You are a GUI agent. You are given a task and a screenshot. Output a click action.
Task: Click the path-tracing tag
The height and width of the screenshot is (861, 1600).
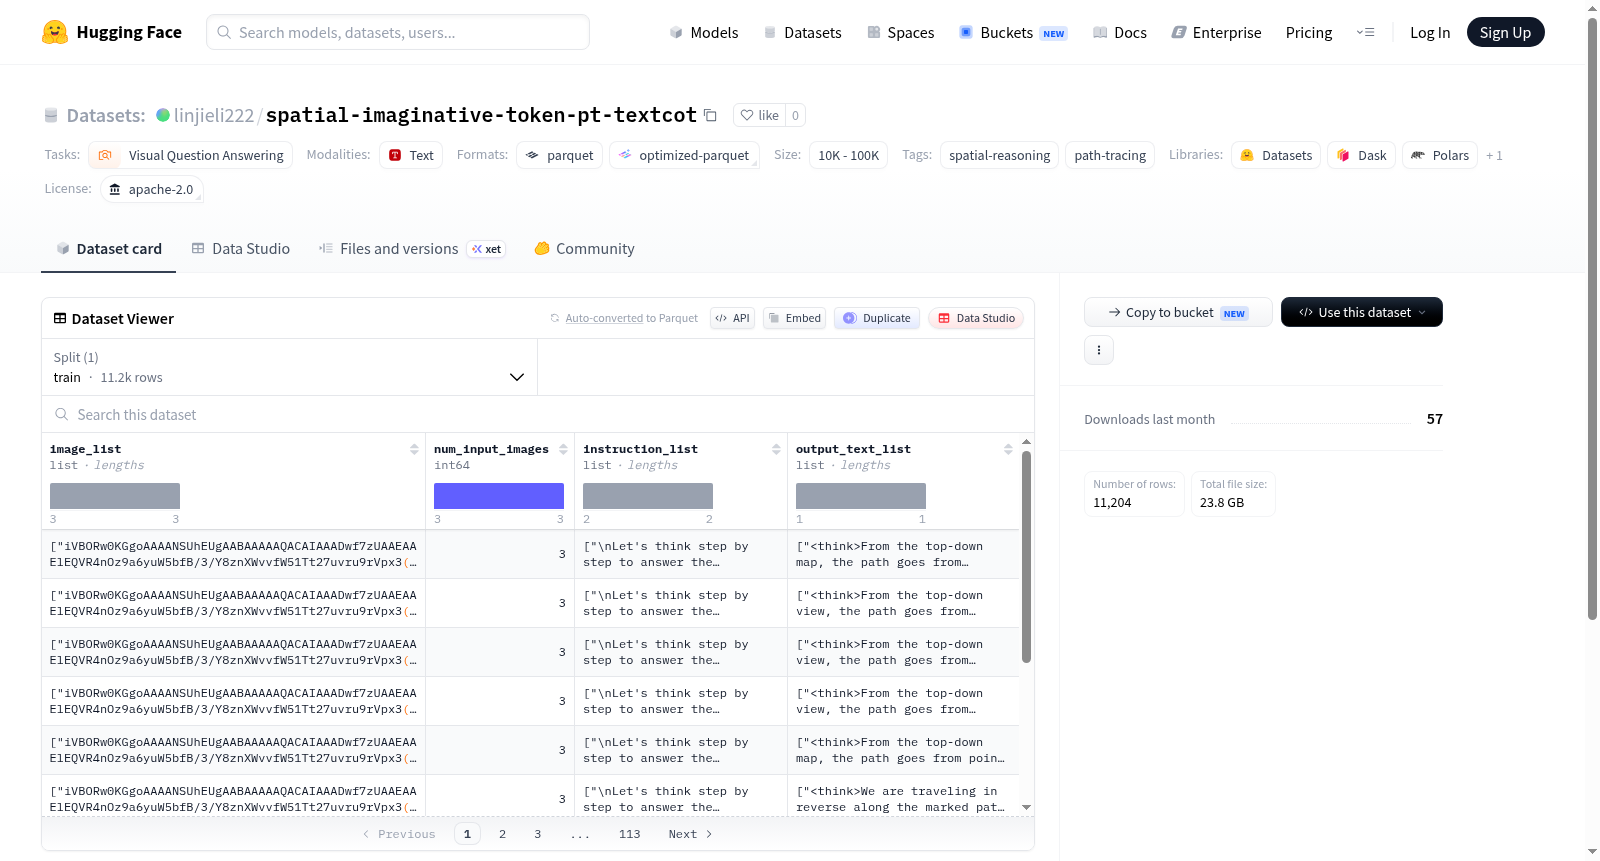click(x=1110, y=155)
